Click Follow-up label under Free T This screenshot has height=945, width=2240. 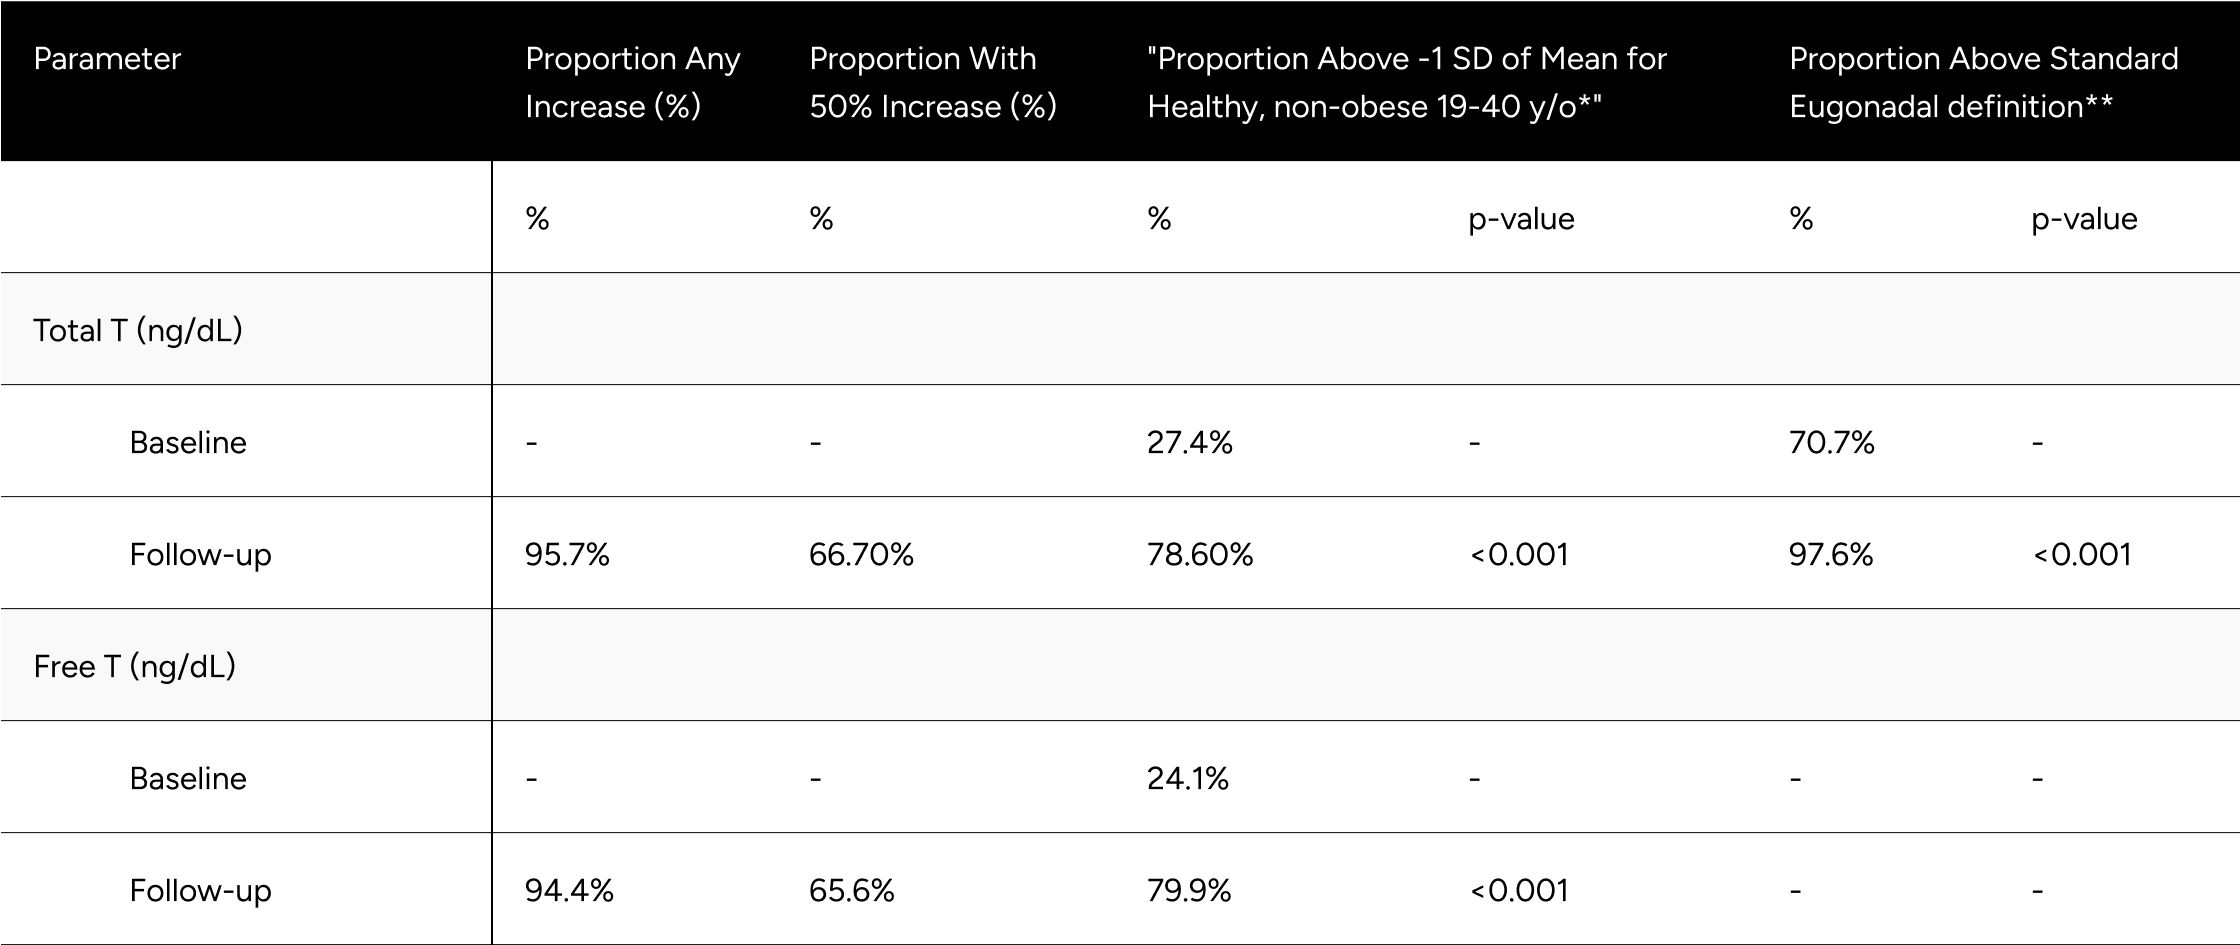point(200,891)
